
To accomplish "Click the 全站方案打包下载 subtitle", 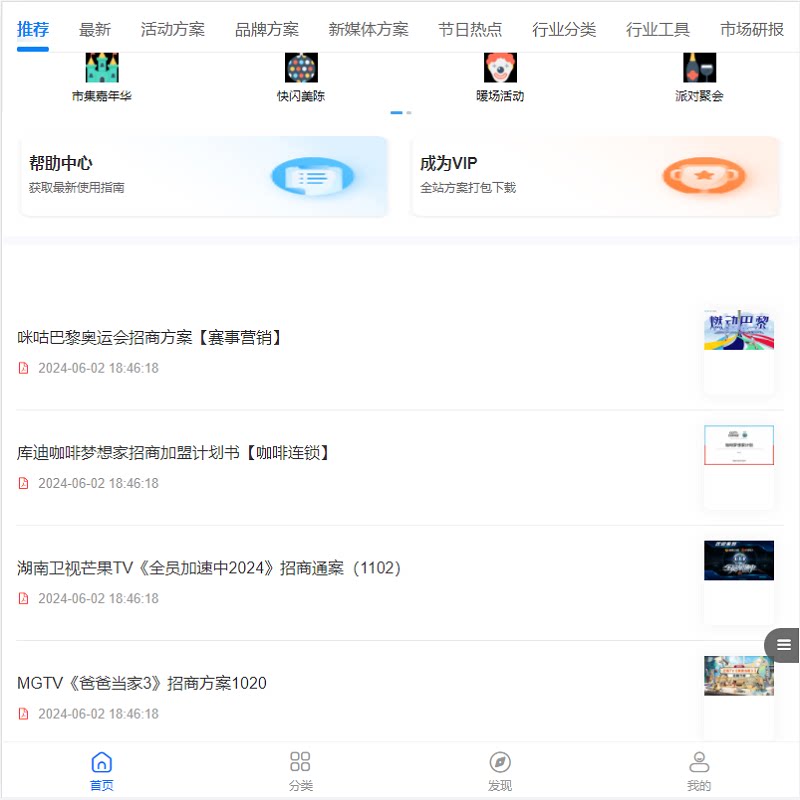I will [468, 188].
